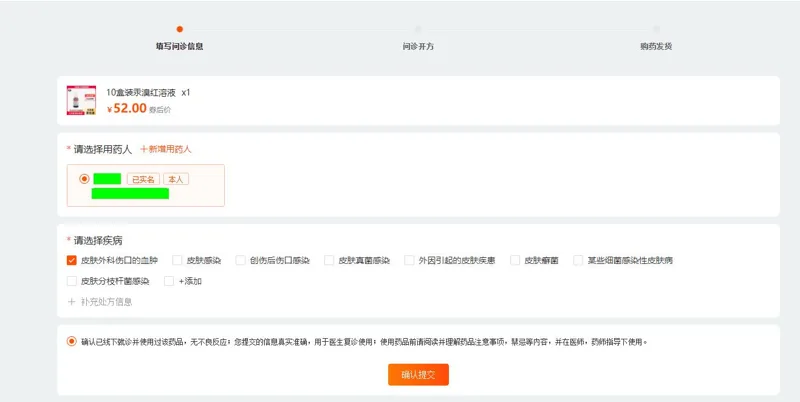The width and height of the screenshot is (800, 402).
Task: Check 外因引起的皮肤疾患 checkbox
Action: tap(409, 260)
